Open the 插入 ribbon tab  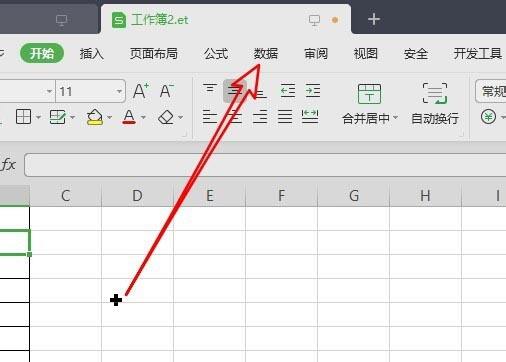(92, 54)
